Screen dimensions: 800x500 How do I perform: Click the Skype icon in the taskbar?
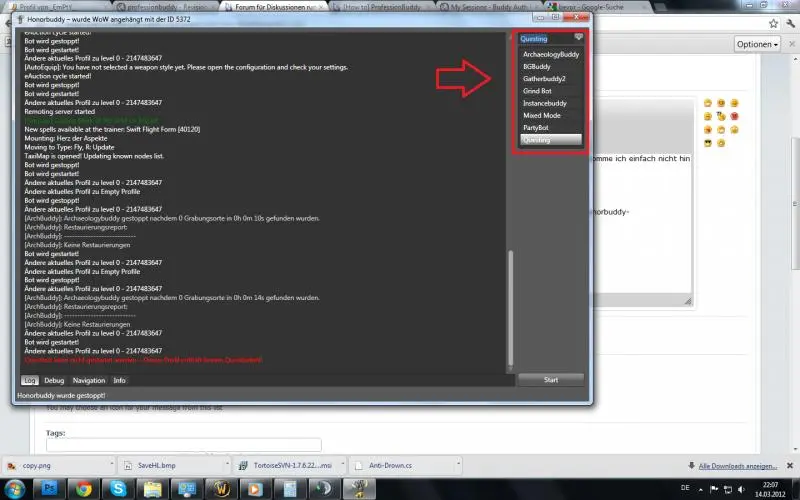point(119,488)
